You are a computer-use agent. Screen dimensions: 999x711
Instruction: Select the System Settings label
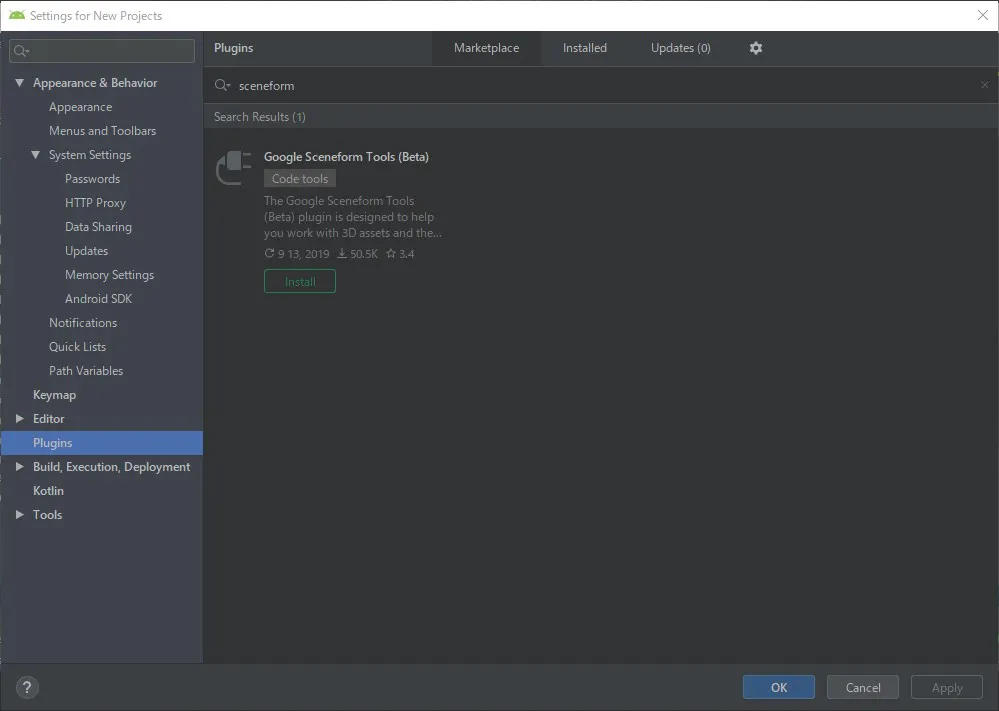point(90,155)
